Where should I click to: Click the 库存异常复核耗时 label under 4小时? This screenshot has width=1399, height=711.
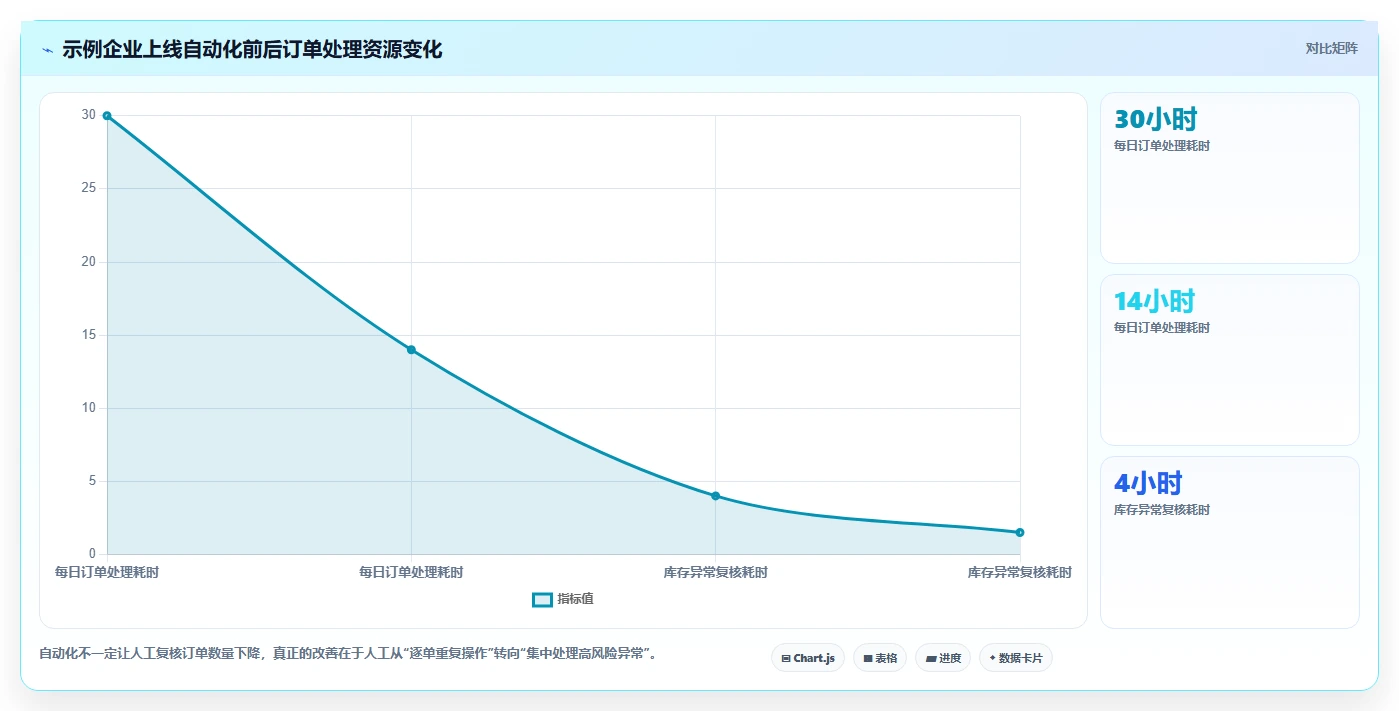[x=1162, y=510]
